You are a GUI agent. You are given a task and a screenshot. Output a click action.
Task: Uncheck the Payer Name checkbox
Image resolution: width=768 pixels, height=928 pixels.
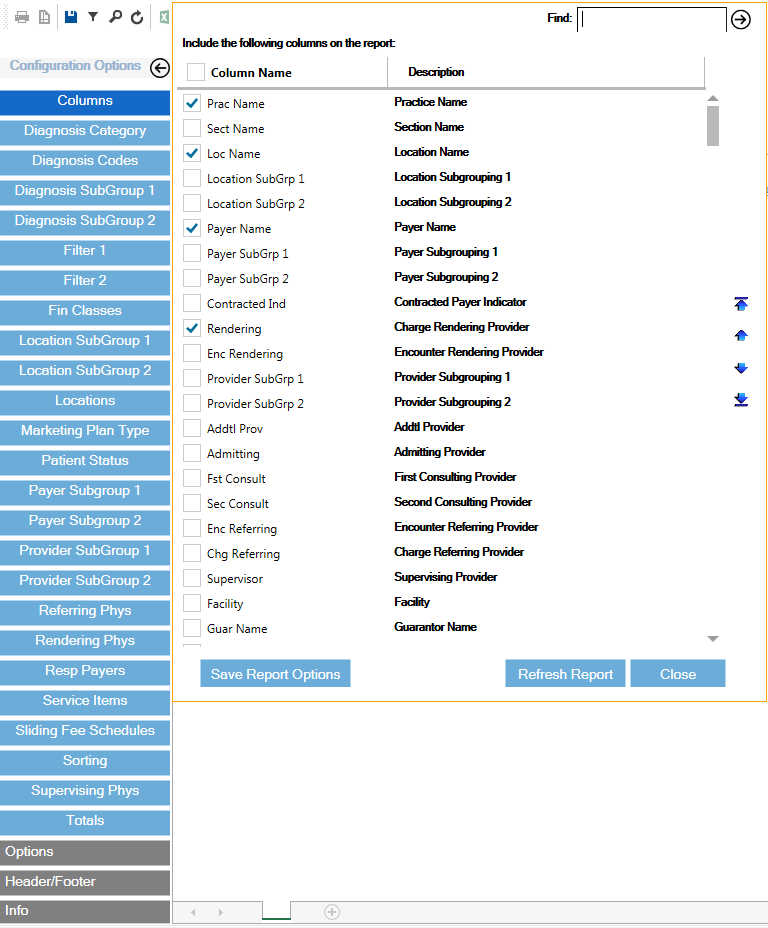192,228
